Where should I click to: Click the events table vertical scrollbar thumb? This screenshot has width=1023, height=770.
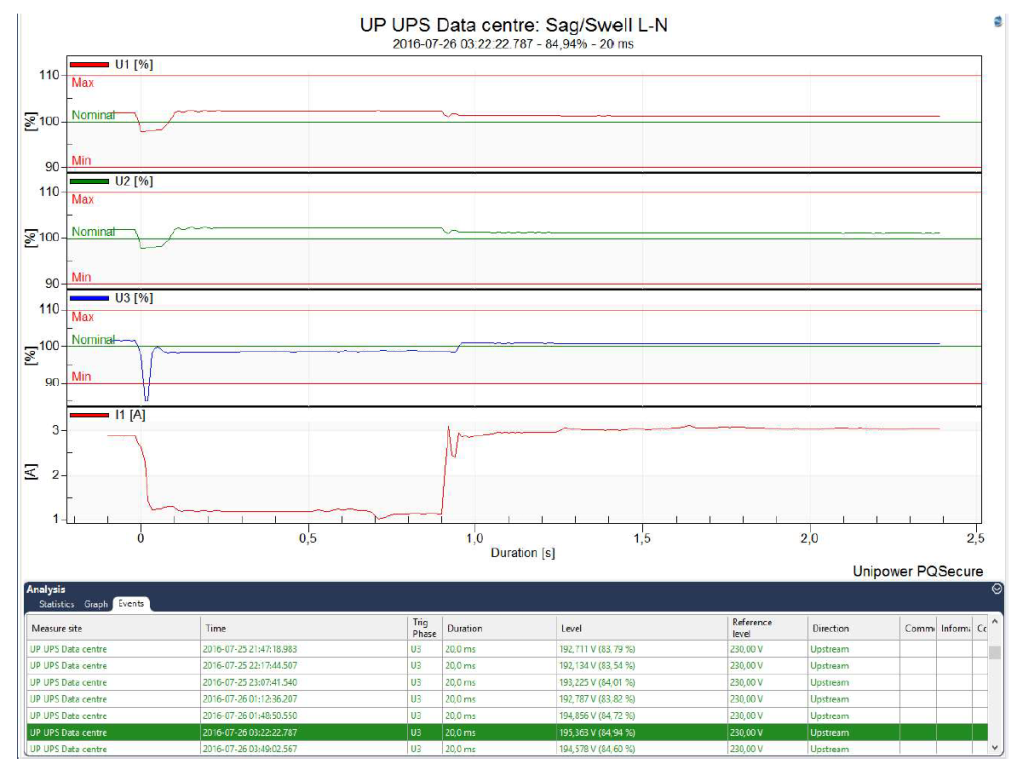[994, 653]
